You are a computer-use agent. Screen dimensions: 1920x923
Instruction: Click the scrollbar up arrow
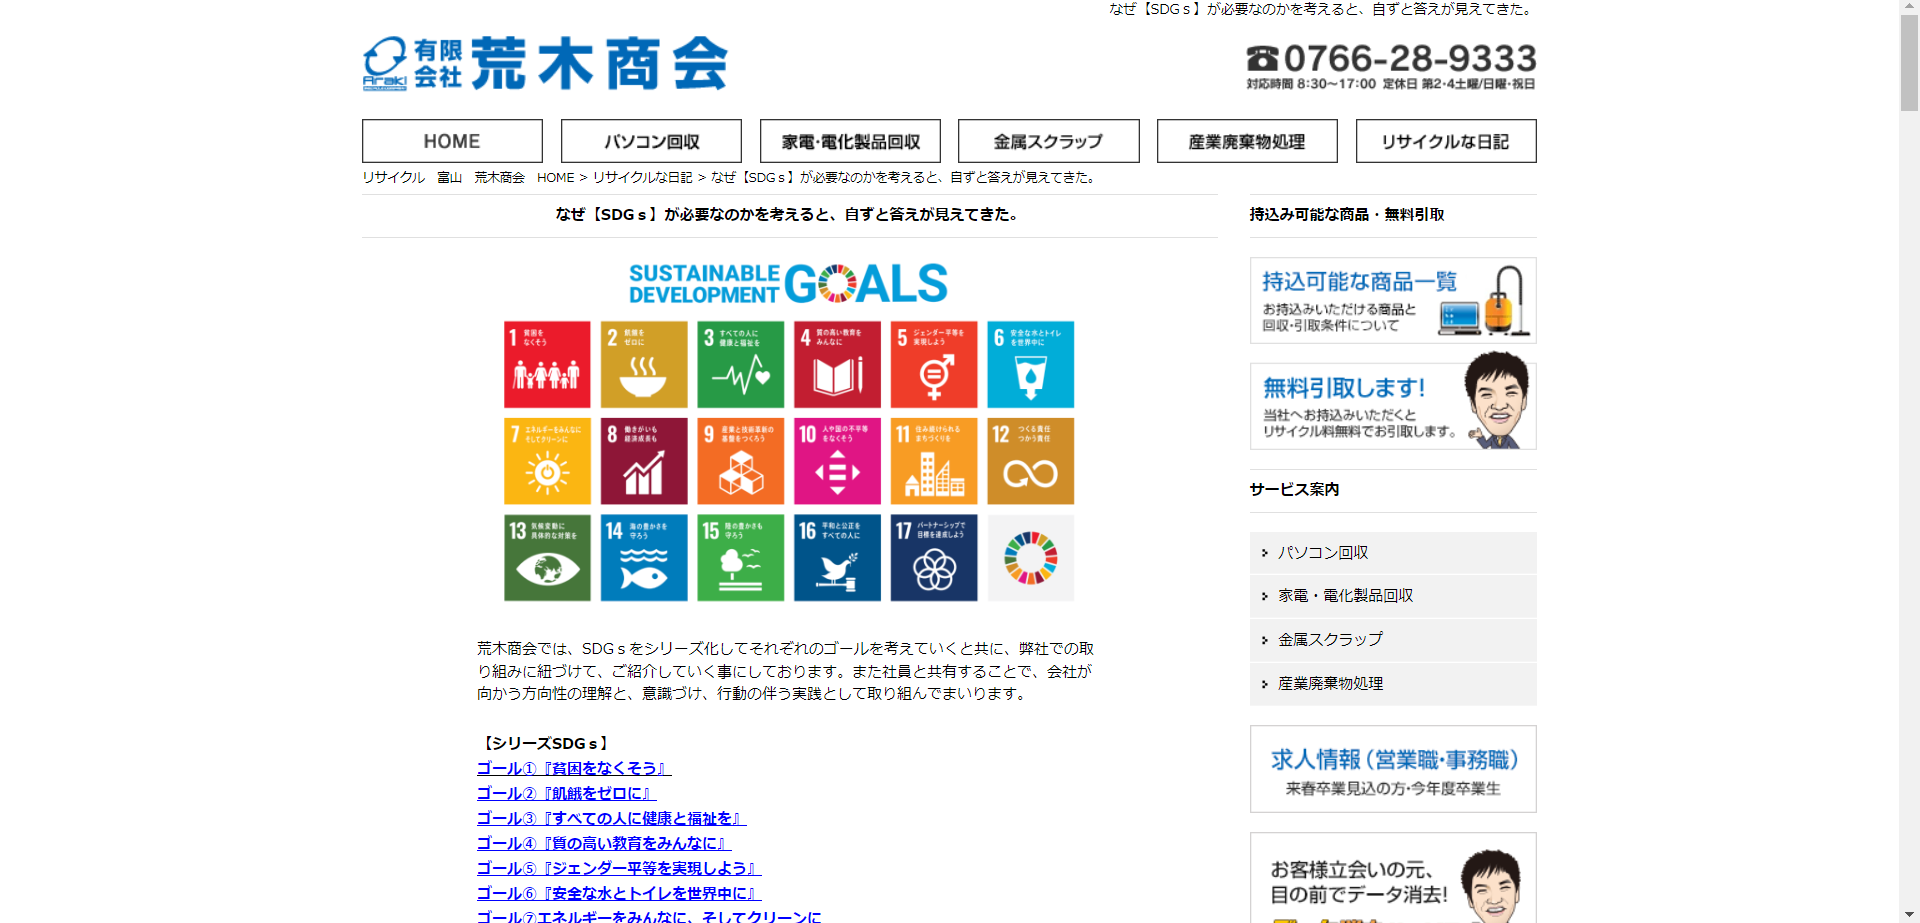point(1909,7)
